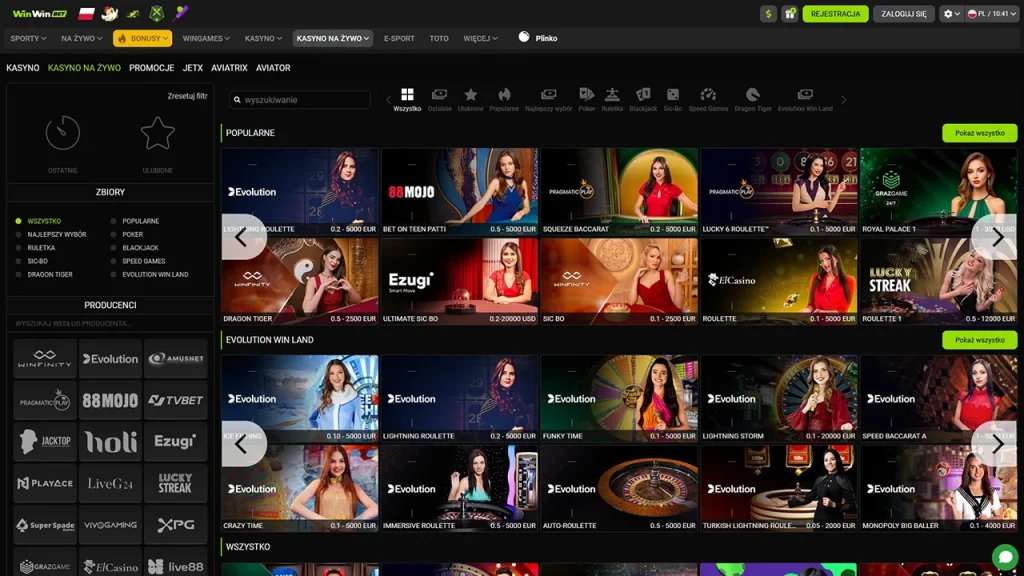Screen dimensions: 1024x576
Task: Click the Ulubione star icon in sidebar
Action: click(157, 134)
